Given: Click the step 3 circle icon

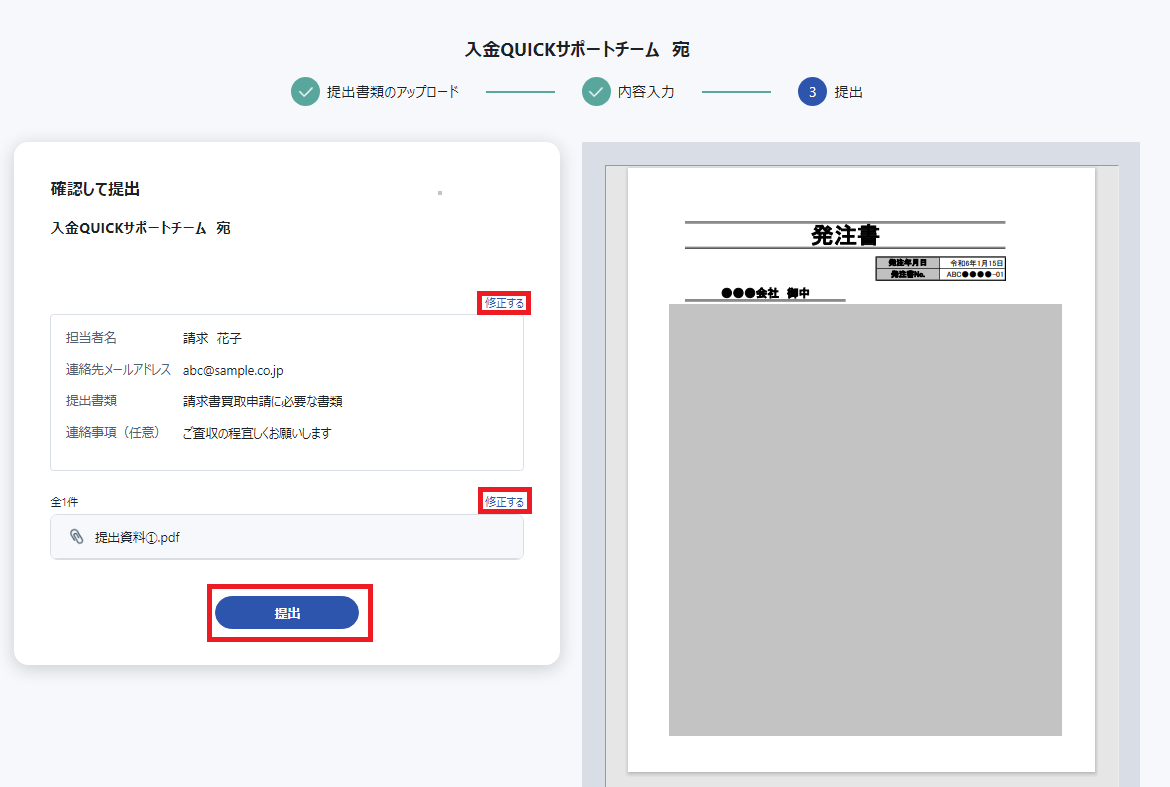Looking at the screenshot, I should tap(813, 92).
